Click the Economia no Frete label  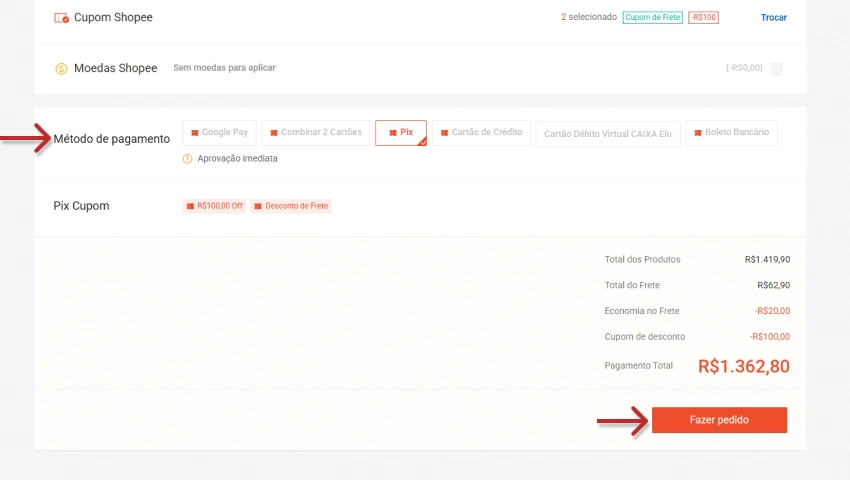(x=642, y=311)
